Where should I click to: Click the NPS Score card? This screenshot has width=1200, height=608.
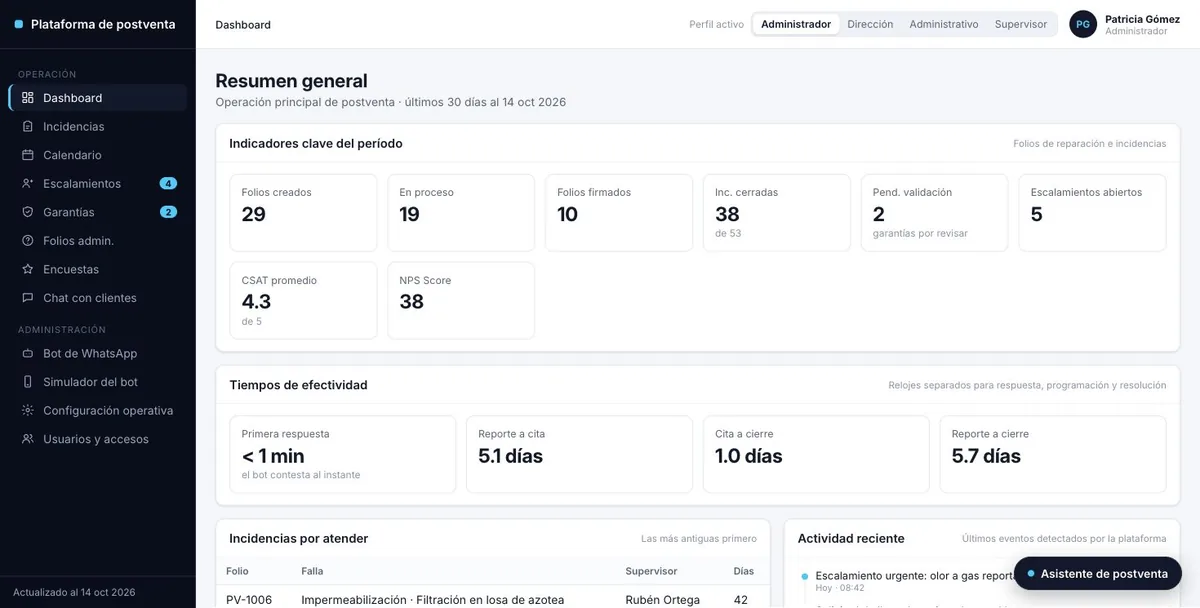pos(461,301)
